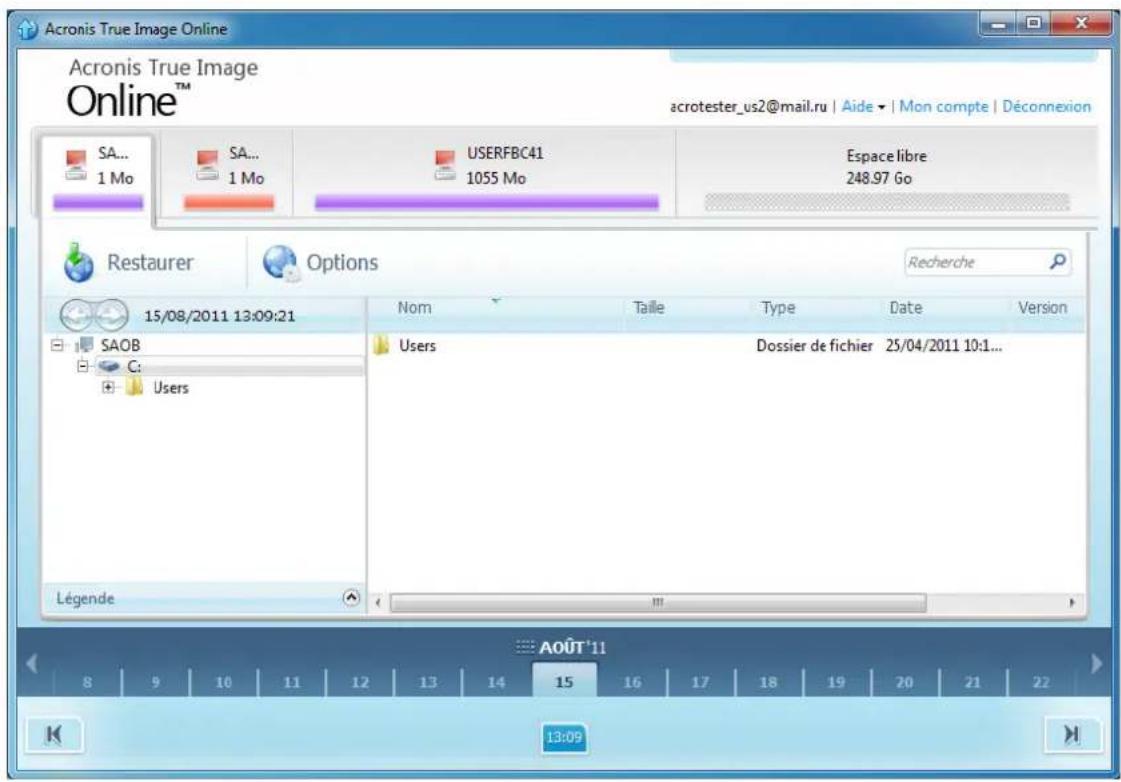Select the SAOB label in tree
Screen dimensions: 1121x782
click(120, 345)
